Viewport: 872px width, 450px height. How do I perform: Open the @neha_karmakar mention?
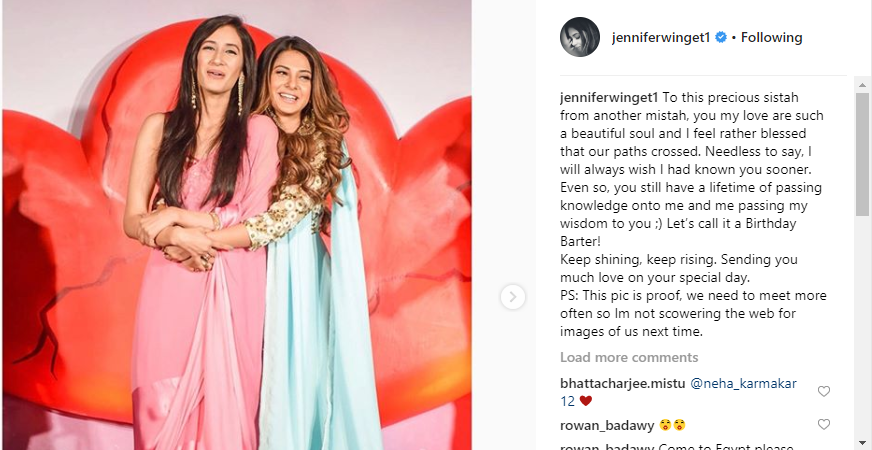click(x=744, y=383)
